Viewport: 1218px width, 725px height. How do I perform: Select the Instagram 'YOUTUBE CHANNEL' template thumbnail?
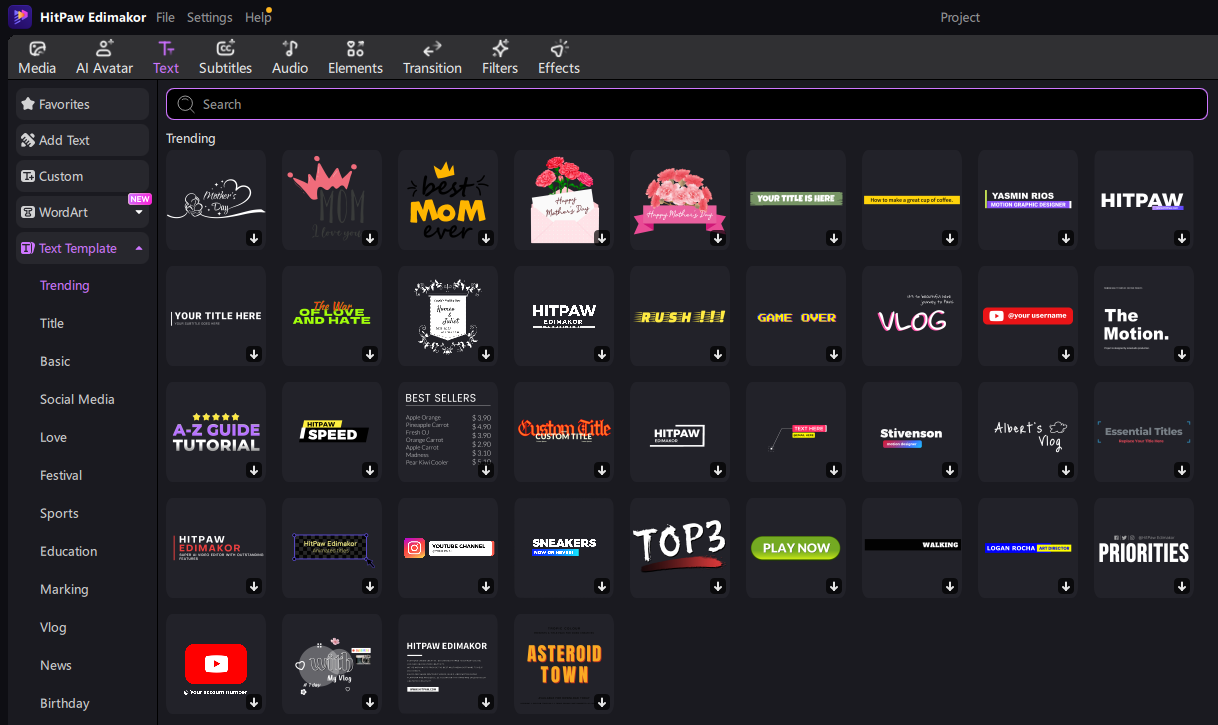pos(448,548)
